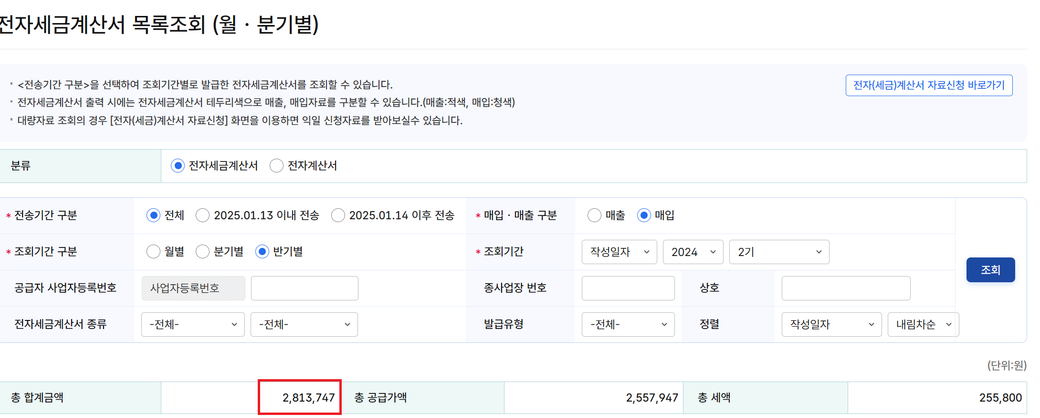Select 반기별 inquiry period type
Viewport: 1040px width, 418px height.
pyautogui.click(x=263, y=252)
